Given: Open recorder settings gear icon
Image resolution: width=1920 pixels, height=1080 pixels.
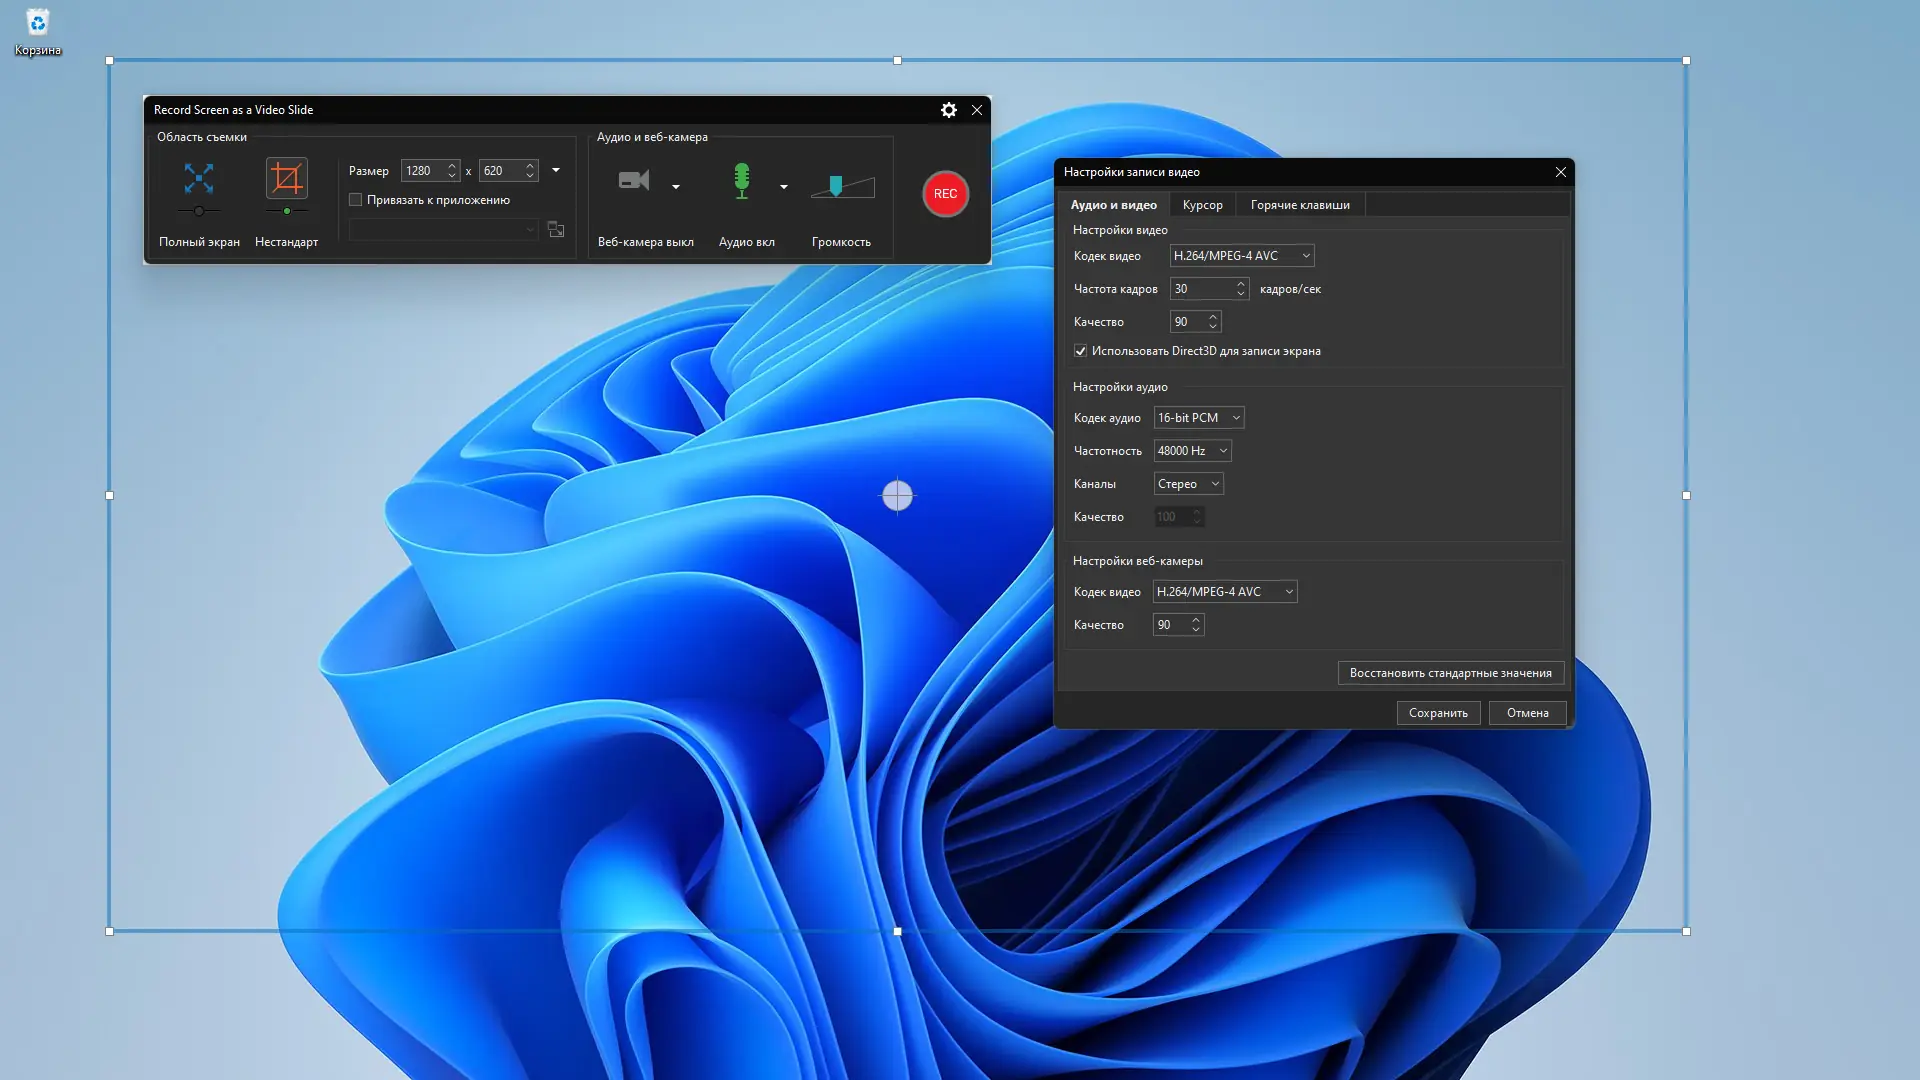Looking at the screenshot, I should point(948,110).
